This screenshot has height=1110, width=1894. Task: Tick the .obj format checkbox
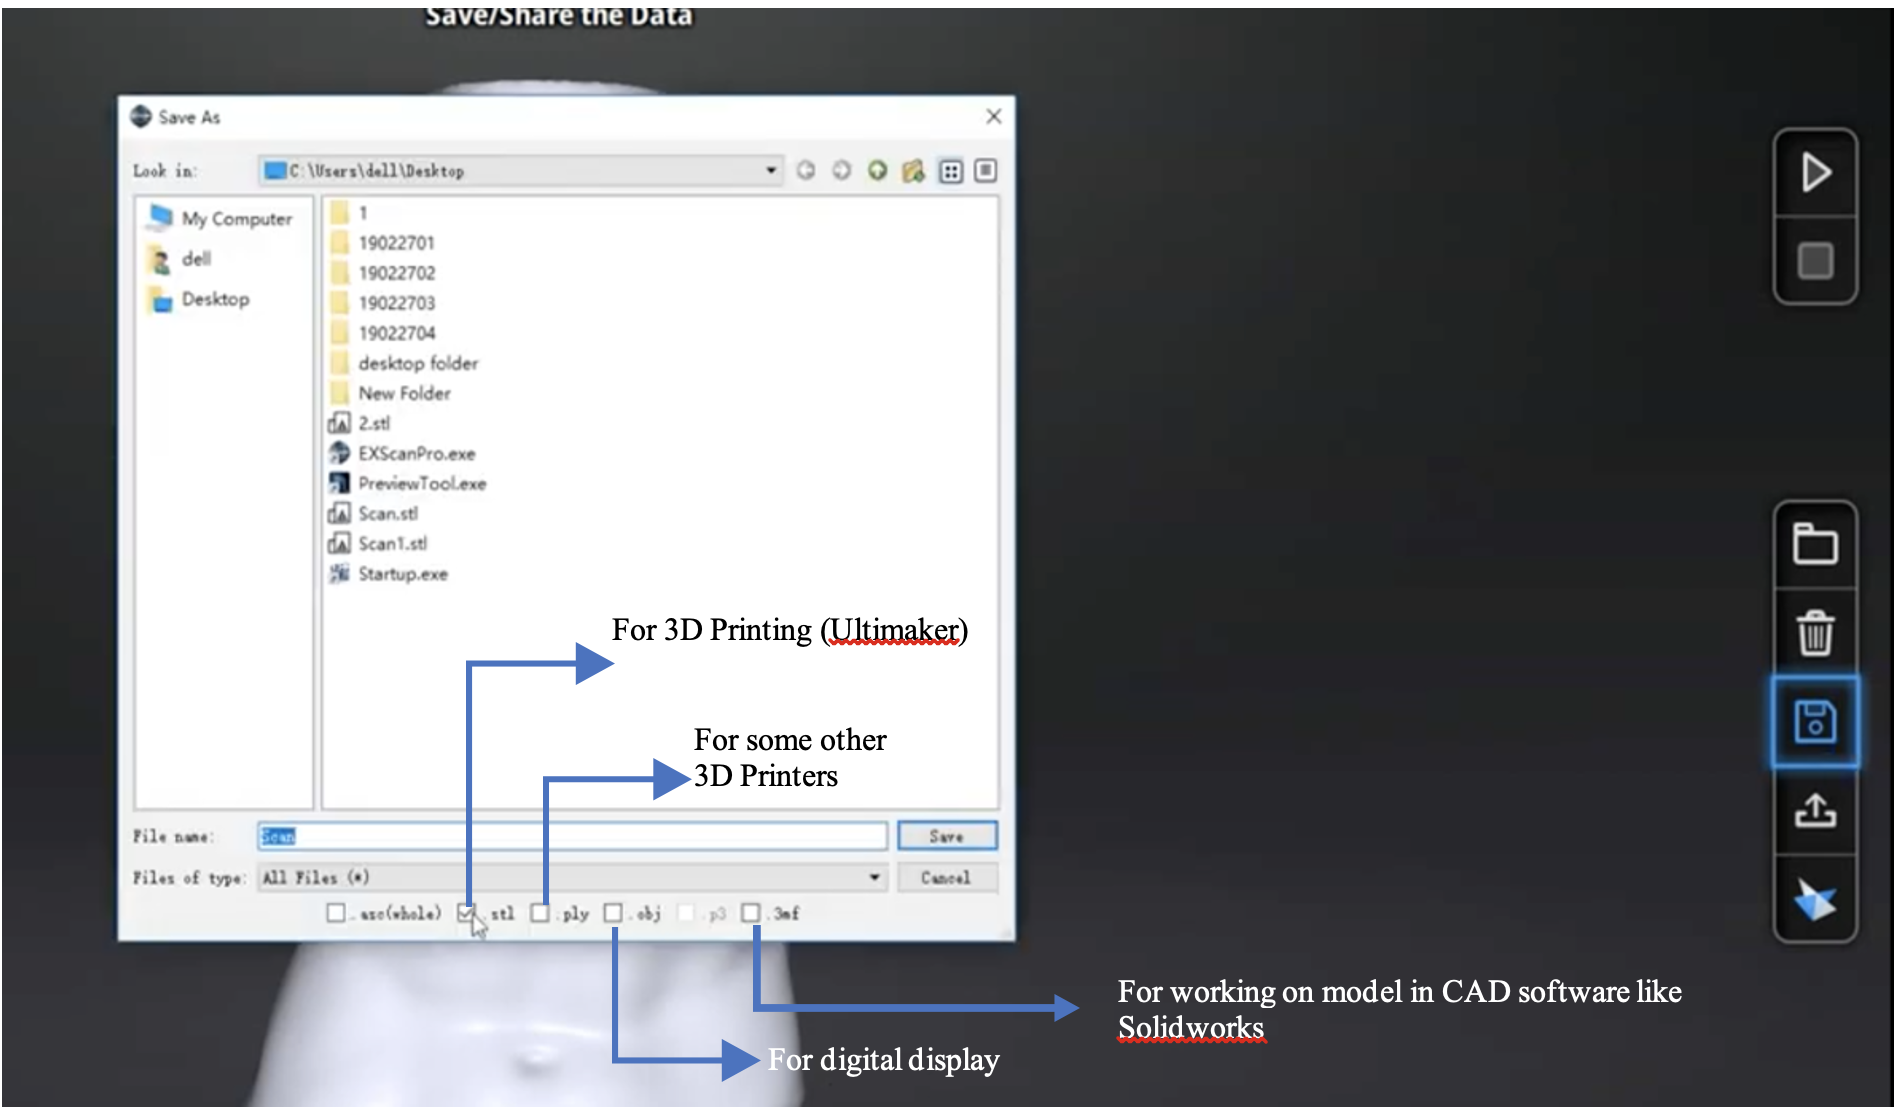[613, 913]
